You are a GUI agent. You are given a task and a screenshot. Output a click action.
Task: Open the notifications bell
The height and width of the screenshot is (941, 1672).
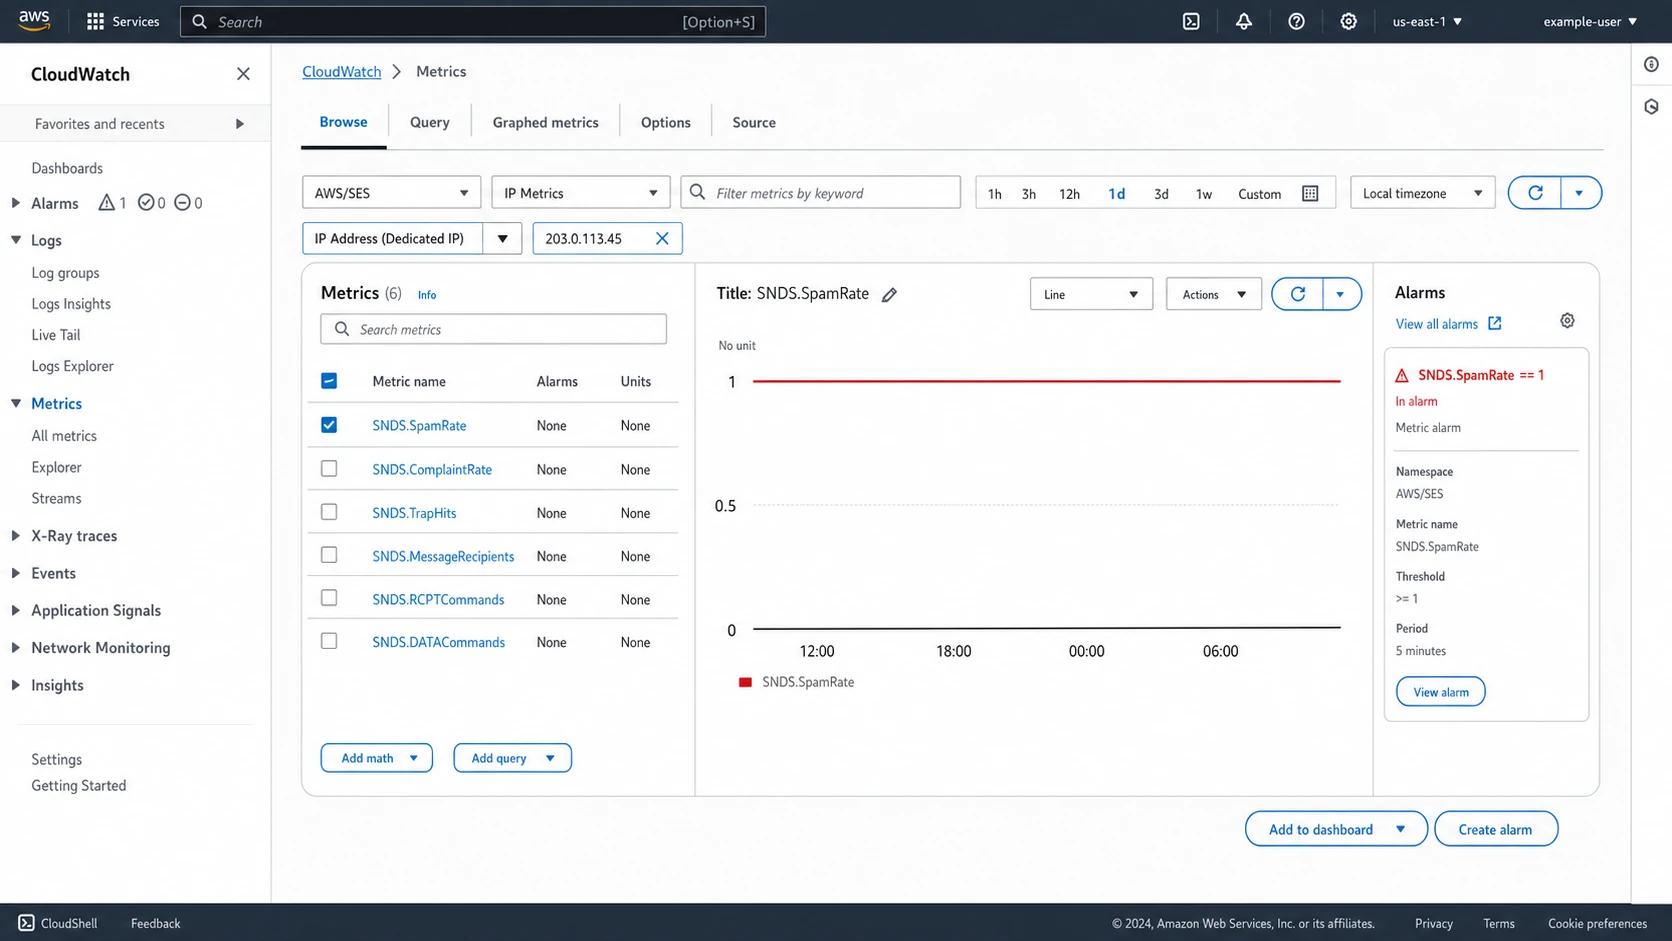(1244, 21)
